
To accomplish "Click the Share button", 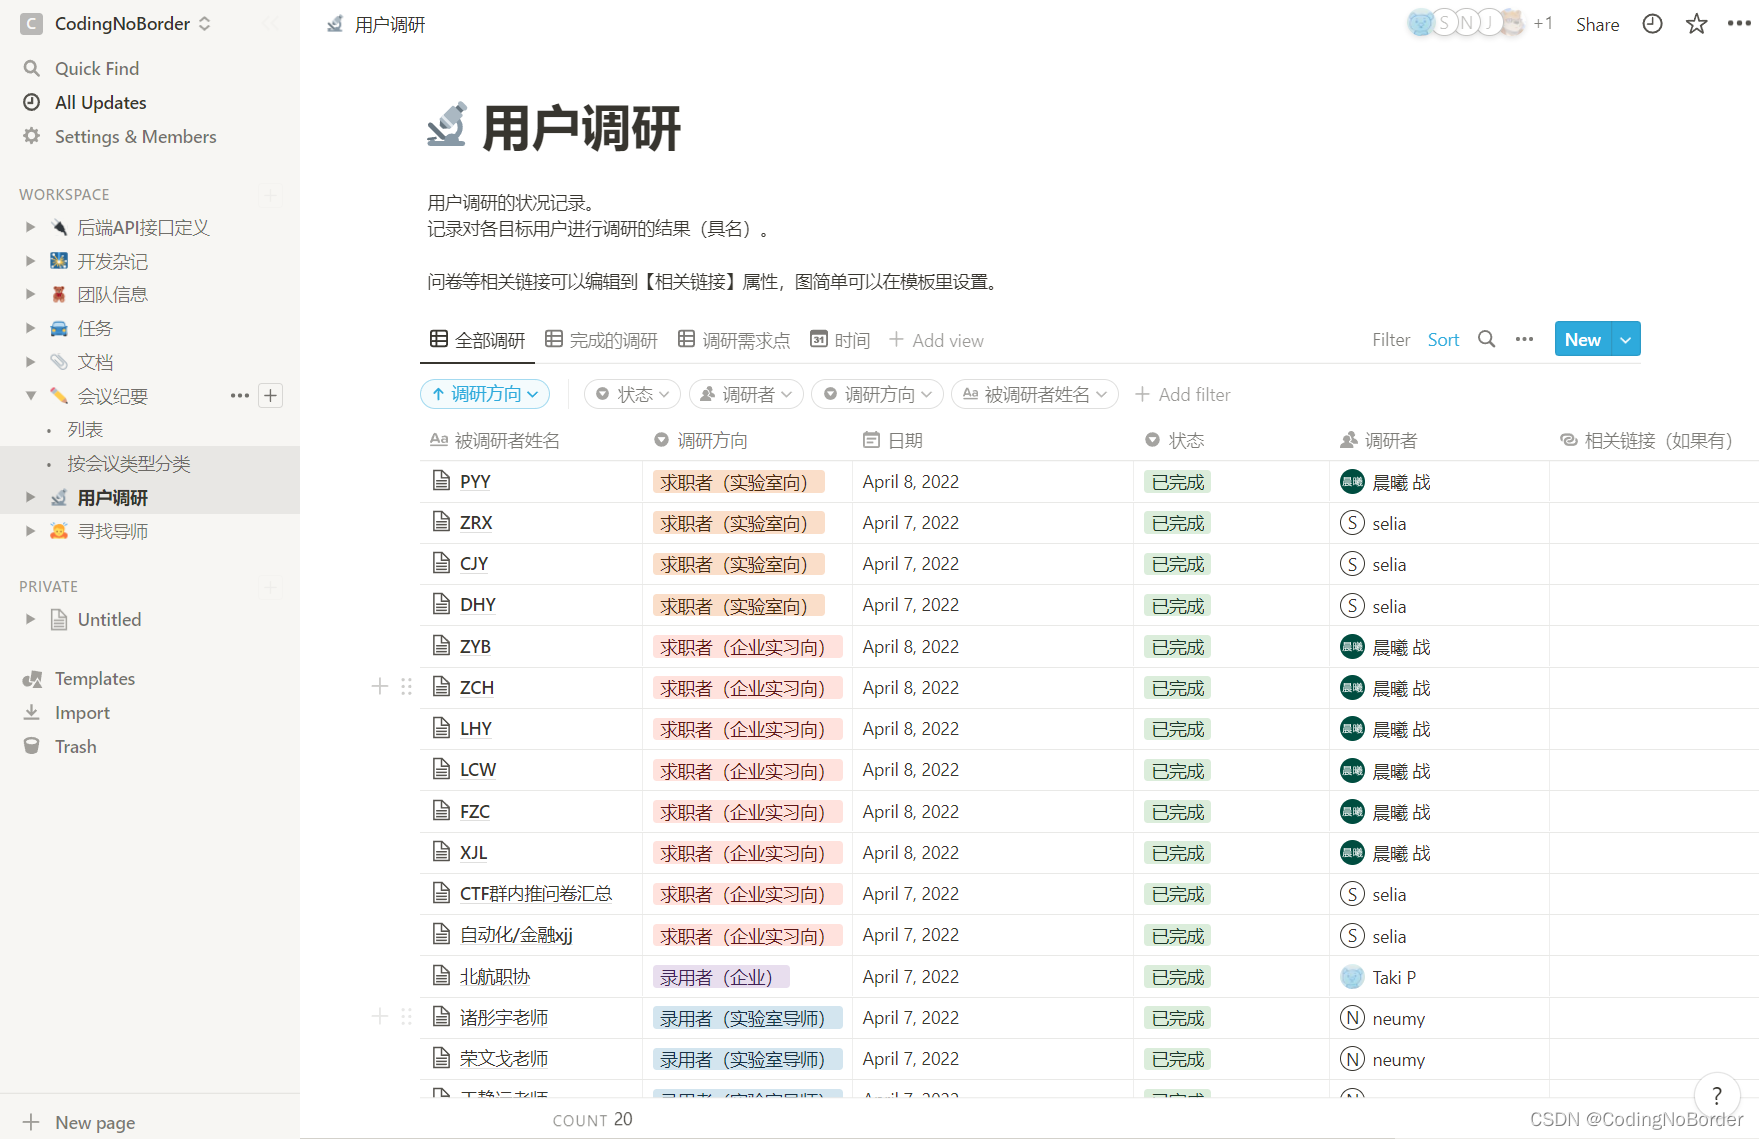I will coord(1597,24).
